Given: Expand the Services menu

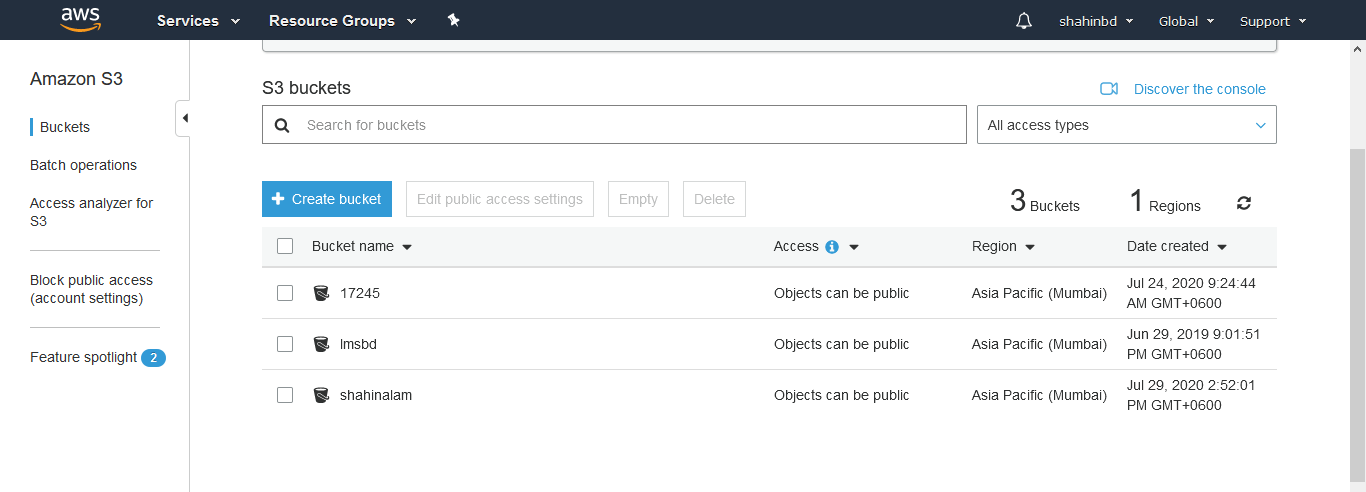Looking at the screenshot, I should point(198,21).
